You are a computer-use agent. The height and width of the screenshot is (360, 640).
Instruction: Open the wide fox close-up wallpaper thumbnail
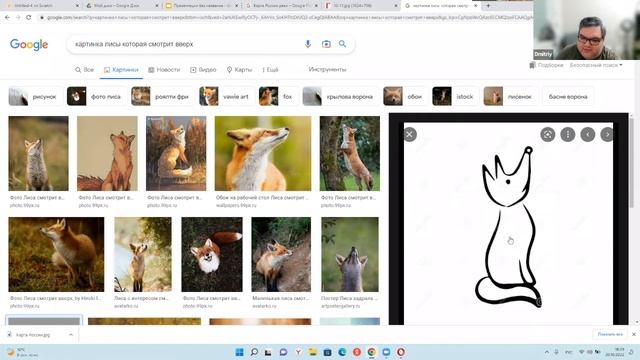tap(263, 153)
